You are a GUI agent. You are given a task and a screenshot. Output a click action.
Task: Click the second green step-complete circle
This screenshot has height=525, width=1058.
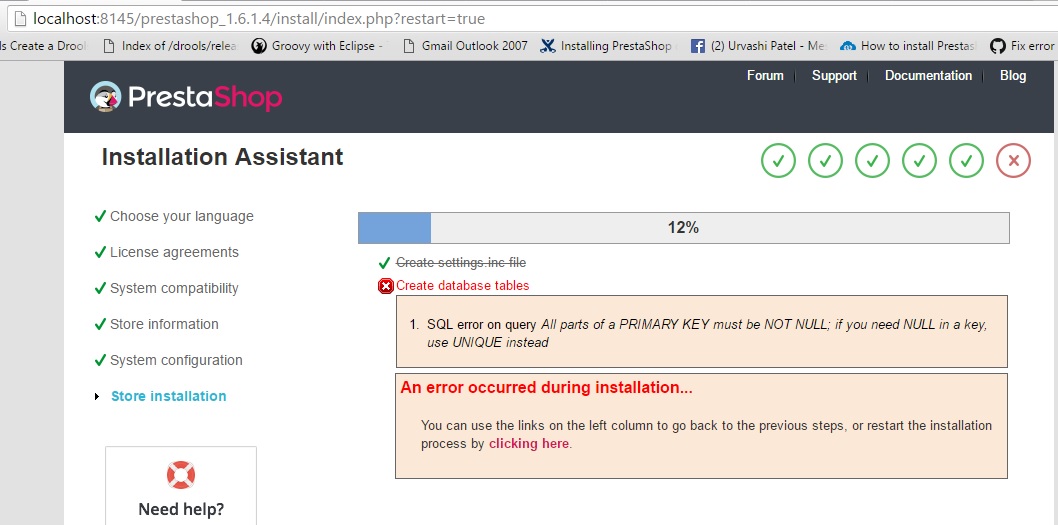click(825, 161)
